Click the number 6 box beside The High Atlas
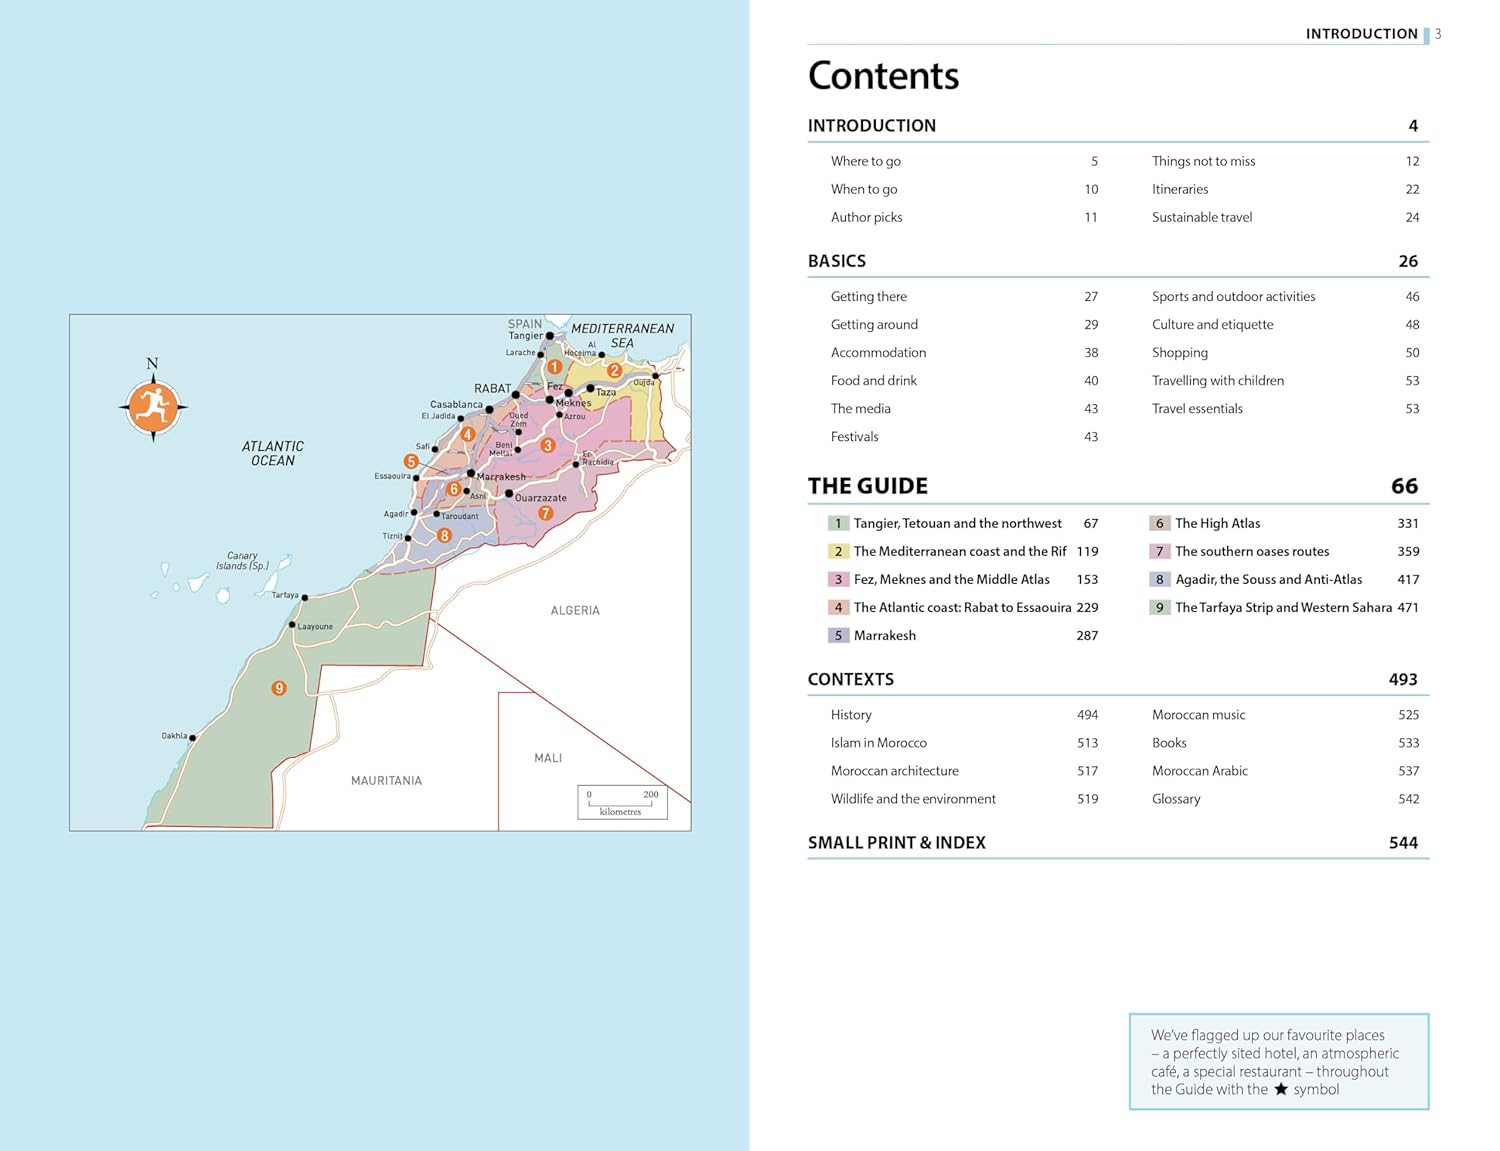The image size is (1500, 1151). point(1160,523)
